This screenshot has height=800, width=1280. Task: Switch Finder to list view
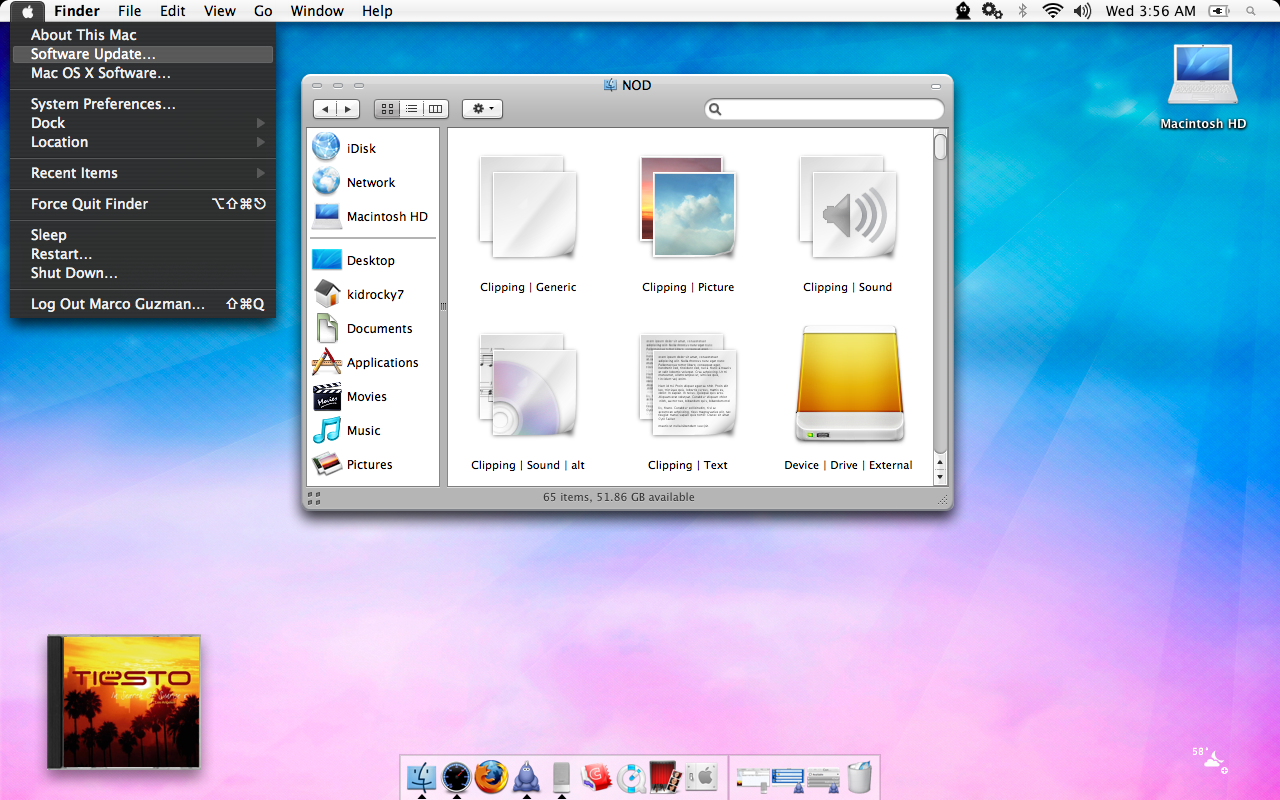pyautogui.click(x=411, y=109)
